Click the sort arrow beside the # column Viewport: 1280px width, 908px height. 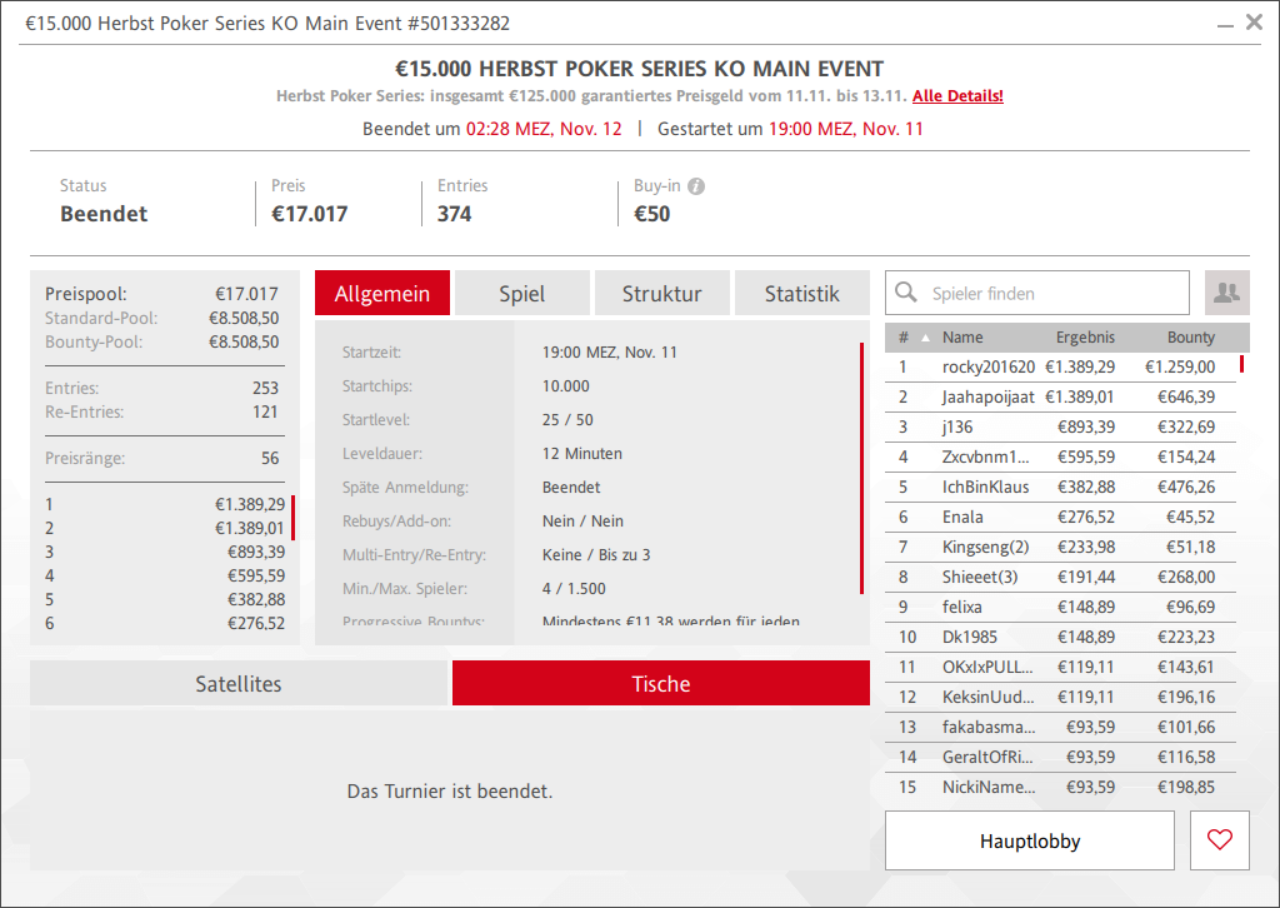(x=924, y=338)
